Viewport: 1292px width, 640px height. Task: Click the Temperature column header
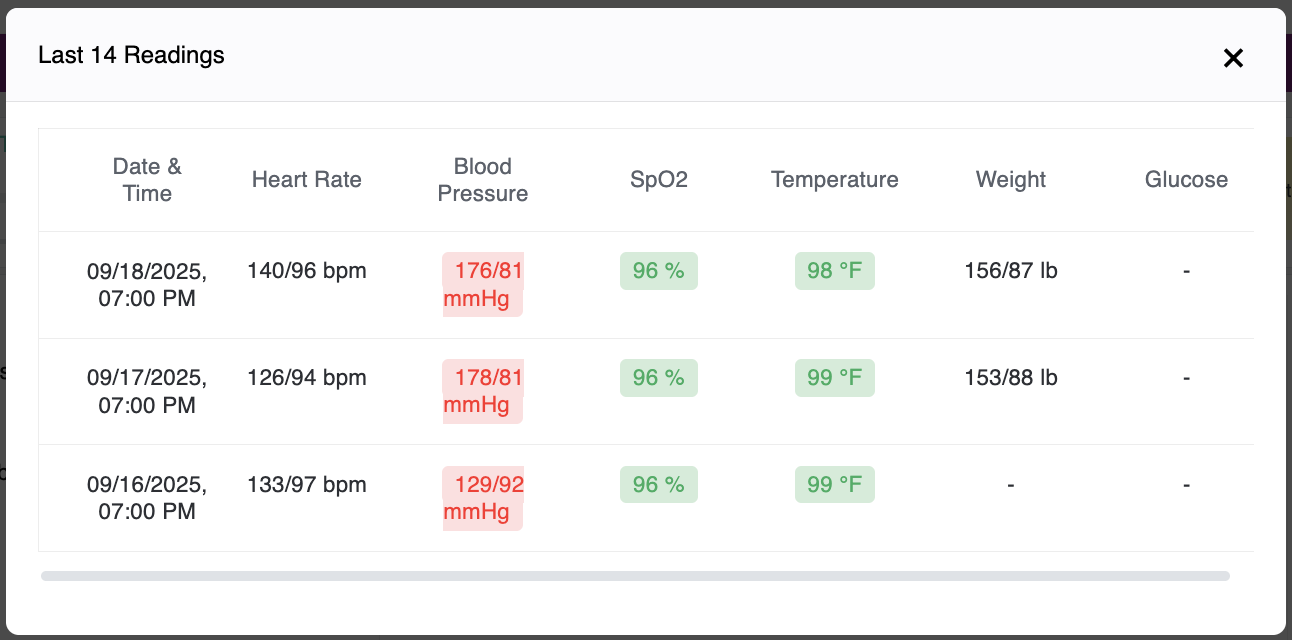[835, 180]
